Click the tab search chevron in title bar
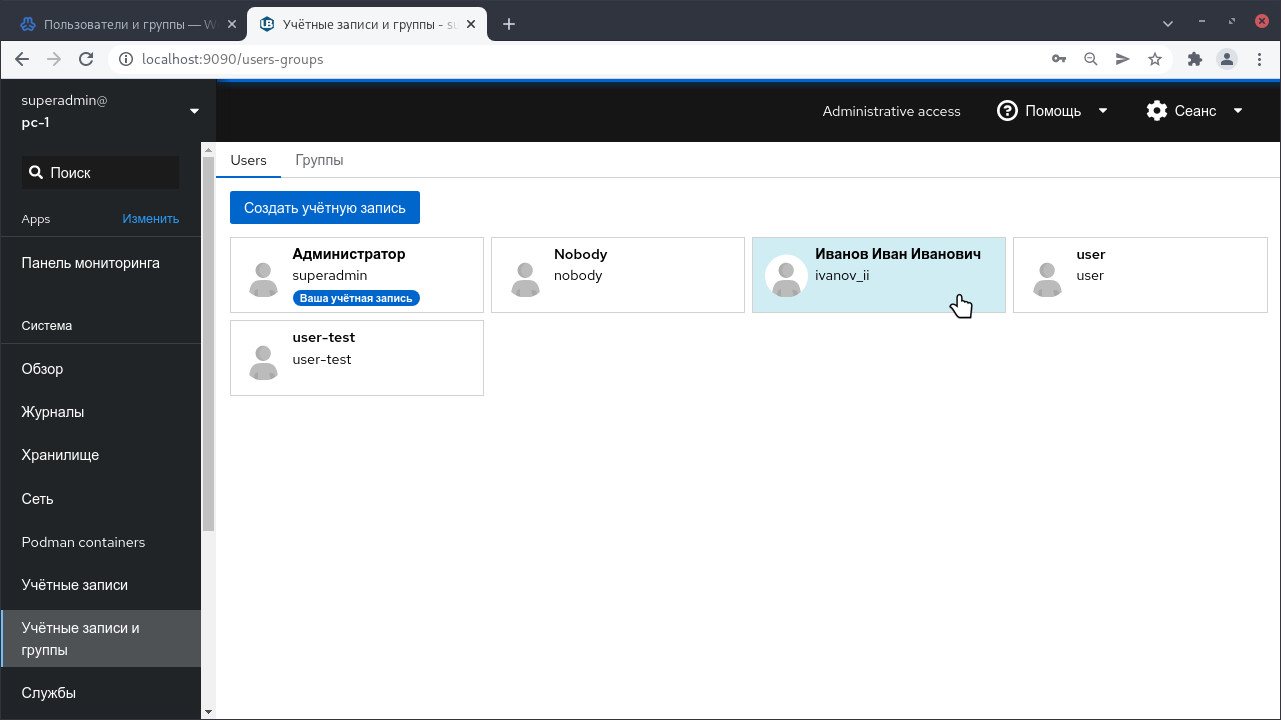This screenshot has height=720, width=1281. coord(1169,23)
